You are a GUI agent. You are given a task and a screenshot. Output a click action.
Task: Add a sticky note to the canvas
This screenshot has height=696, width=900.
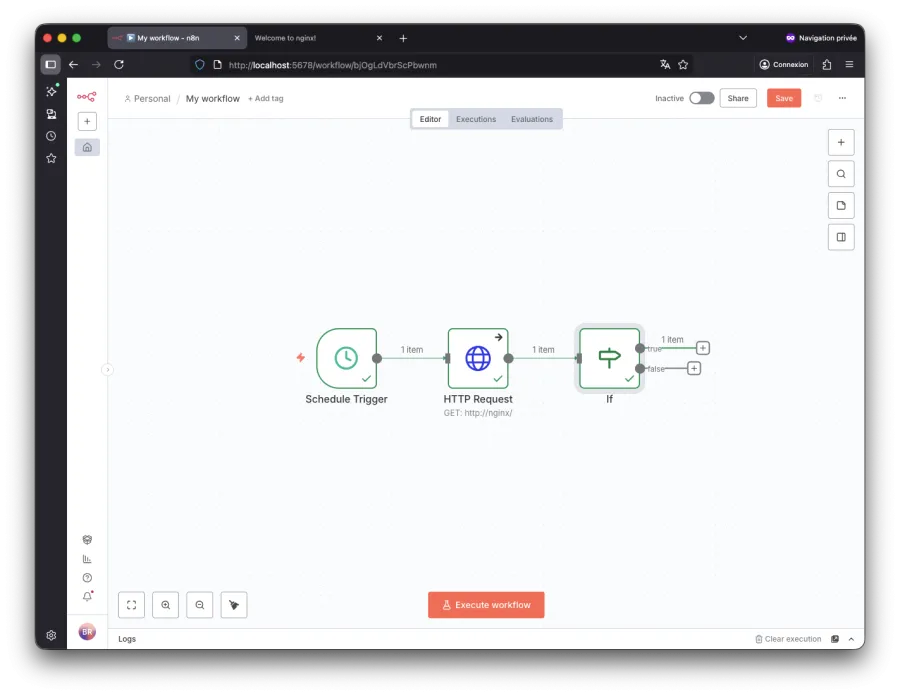click(x=841, y=205)
